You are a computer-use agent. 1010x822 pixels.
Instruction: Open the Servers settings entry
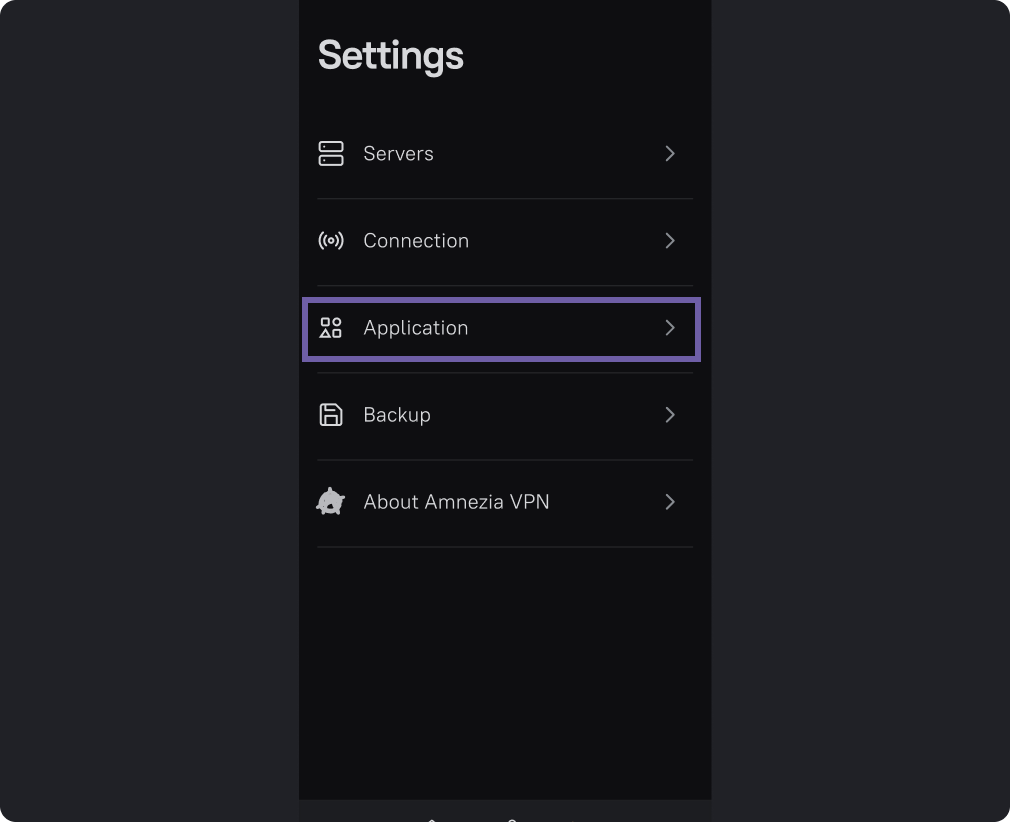tap(398, 154)
